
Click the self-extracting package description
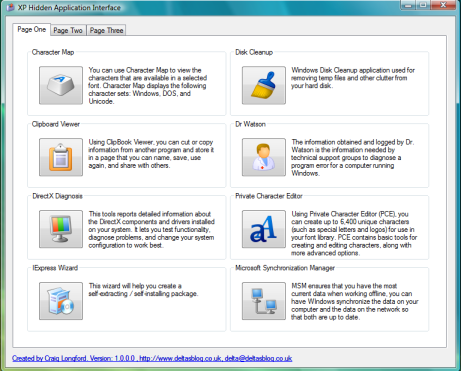pyautogui.click(x=143, y=290)
